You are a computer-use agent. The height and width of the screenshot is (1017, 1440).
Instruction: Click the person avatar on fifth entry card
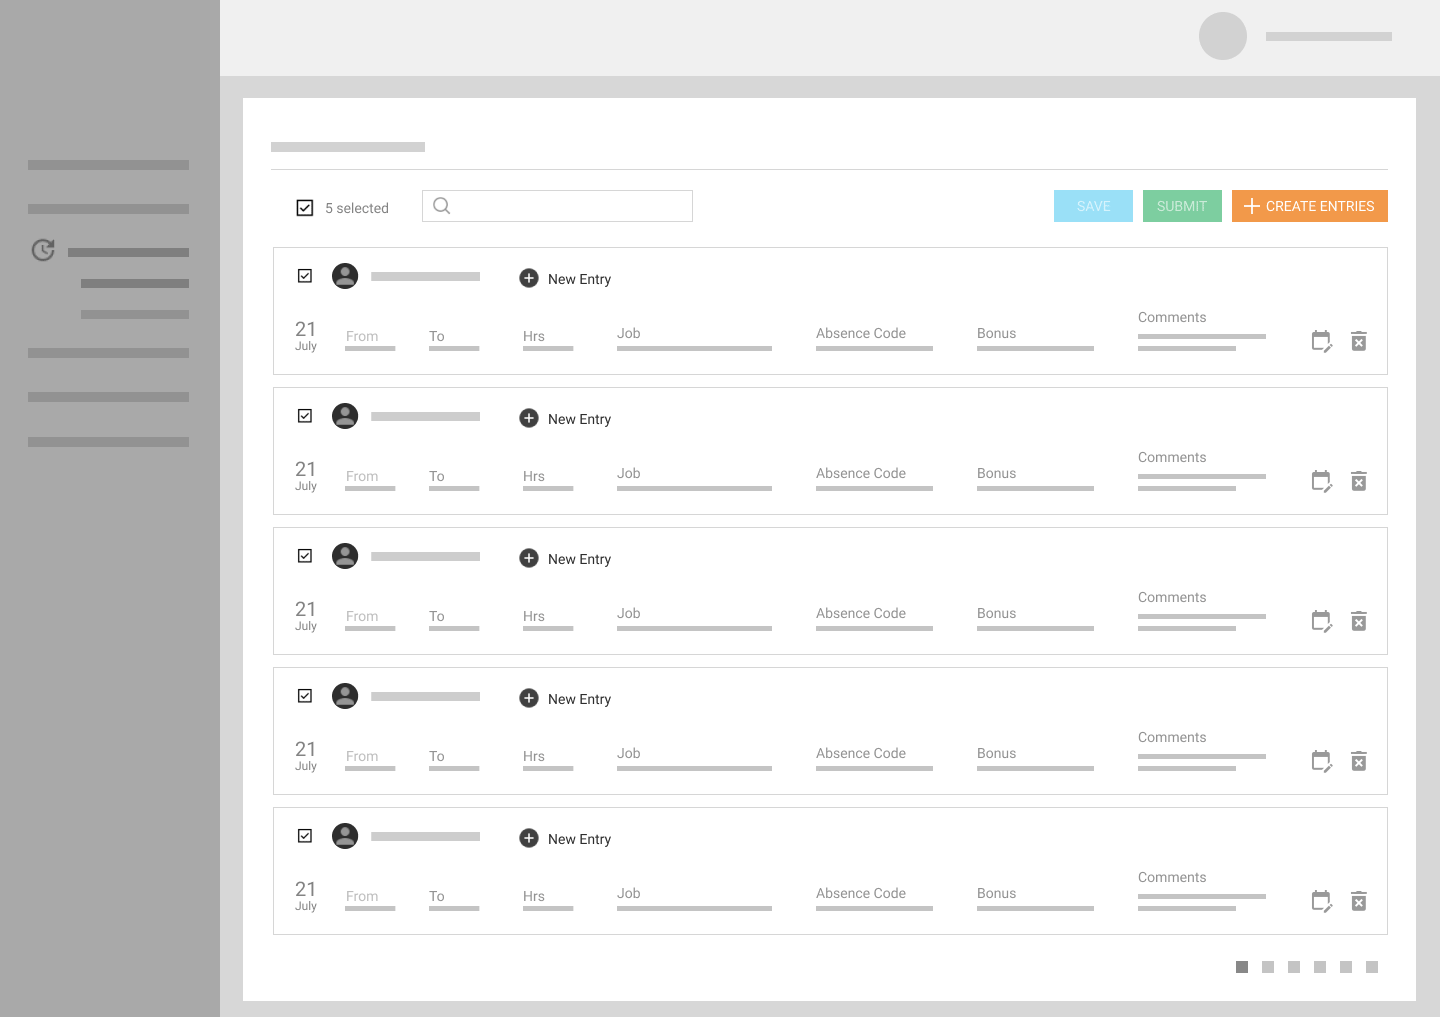click(x=345, y=836)
